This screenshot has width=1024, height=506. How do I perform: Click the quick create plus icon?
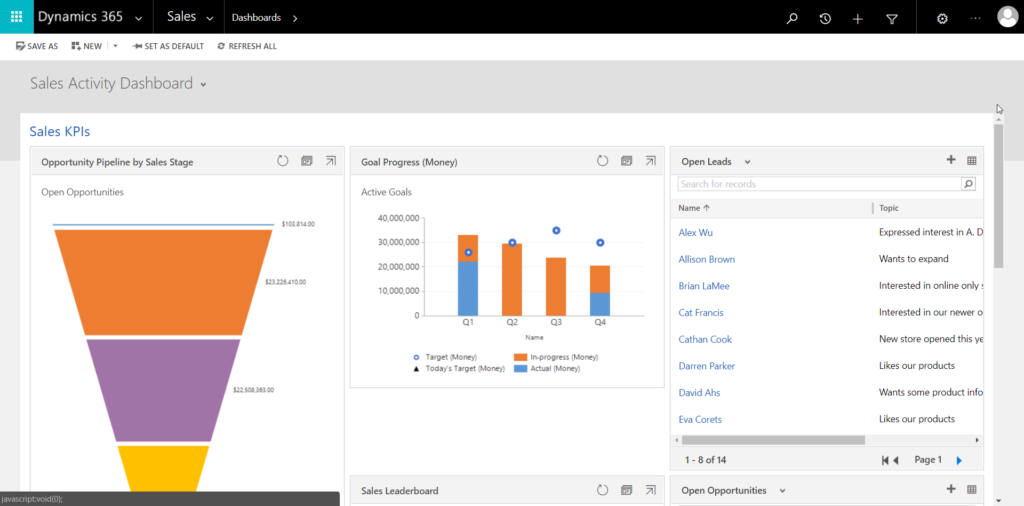[x=857, y=18]
